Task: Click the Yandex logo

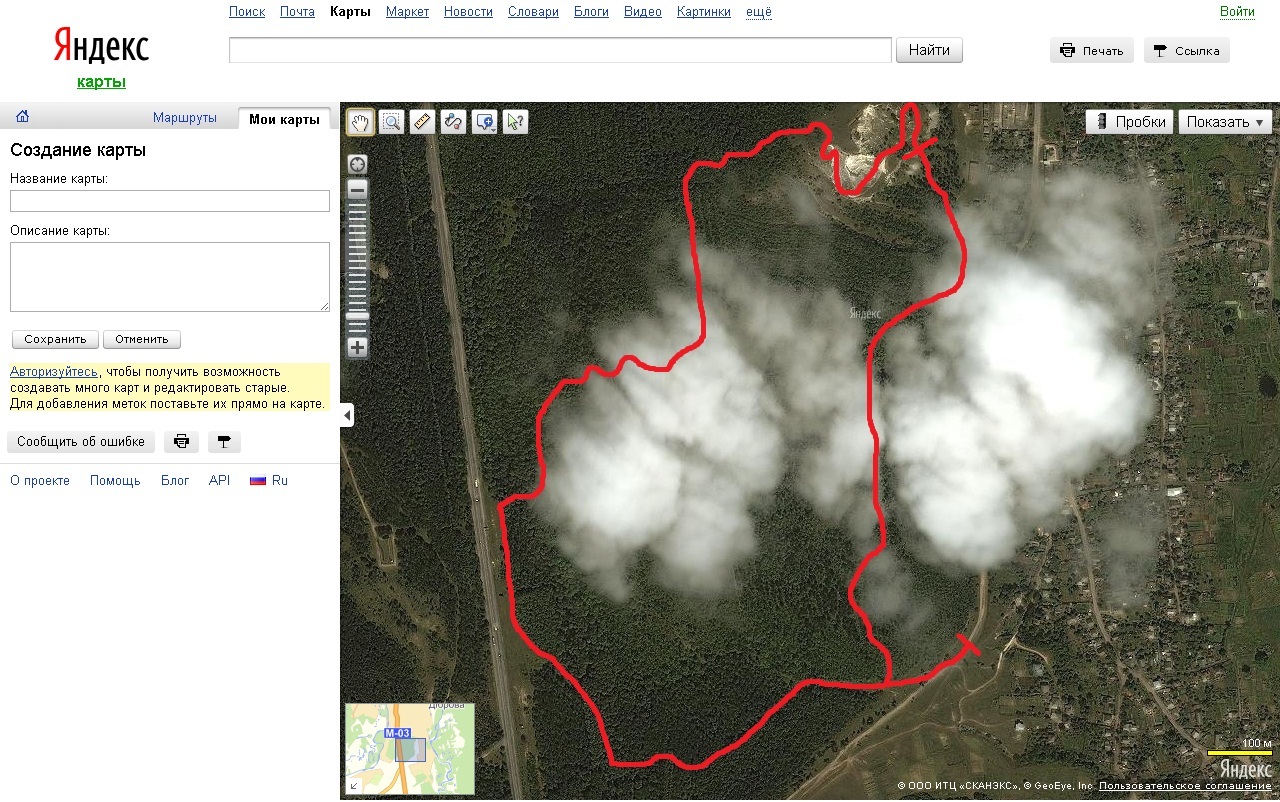Action: (x=101, y=47)
